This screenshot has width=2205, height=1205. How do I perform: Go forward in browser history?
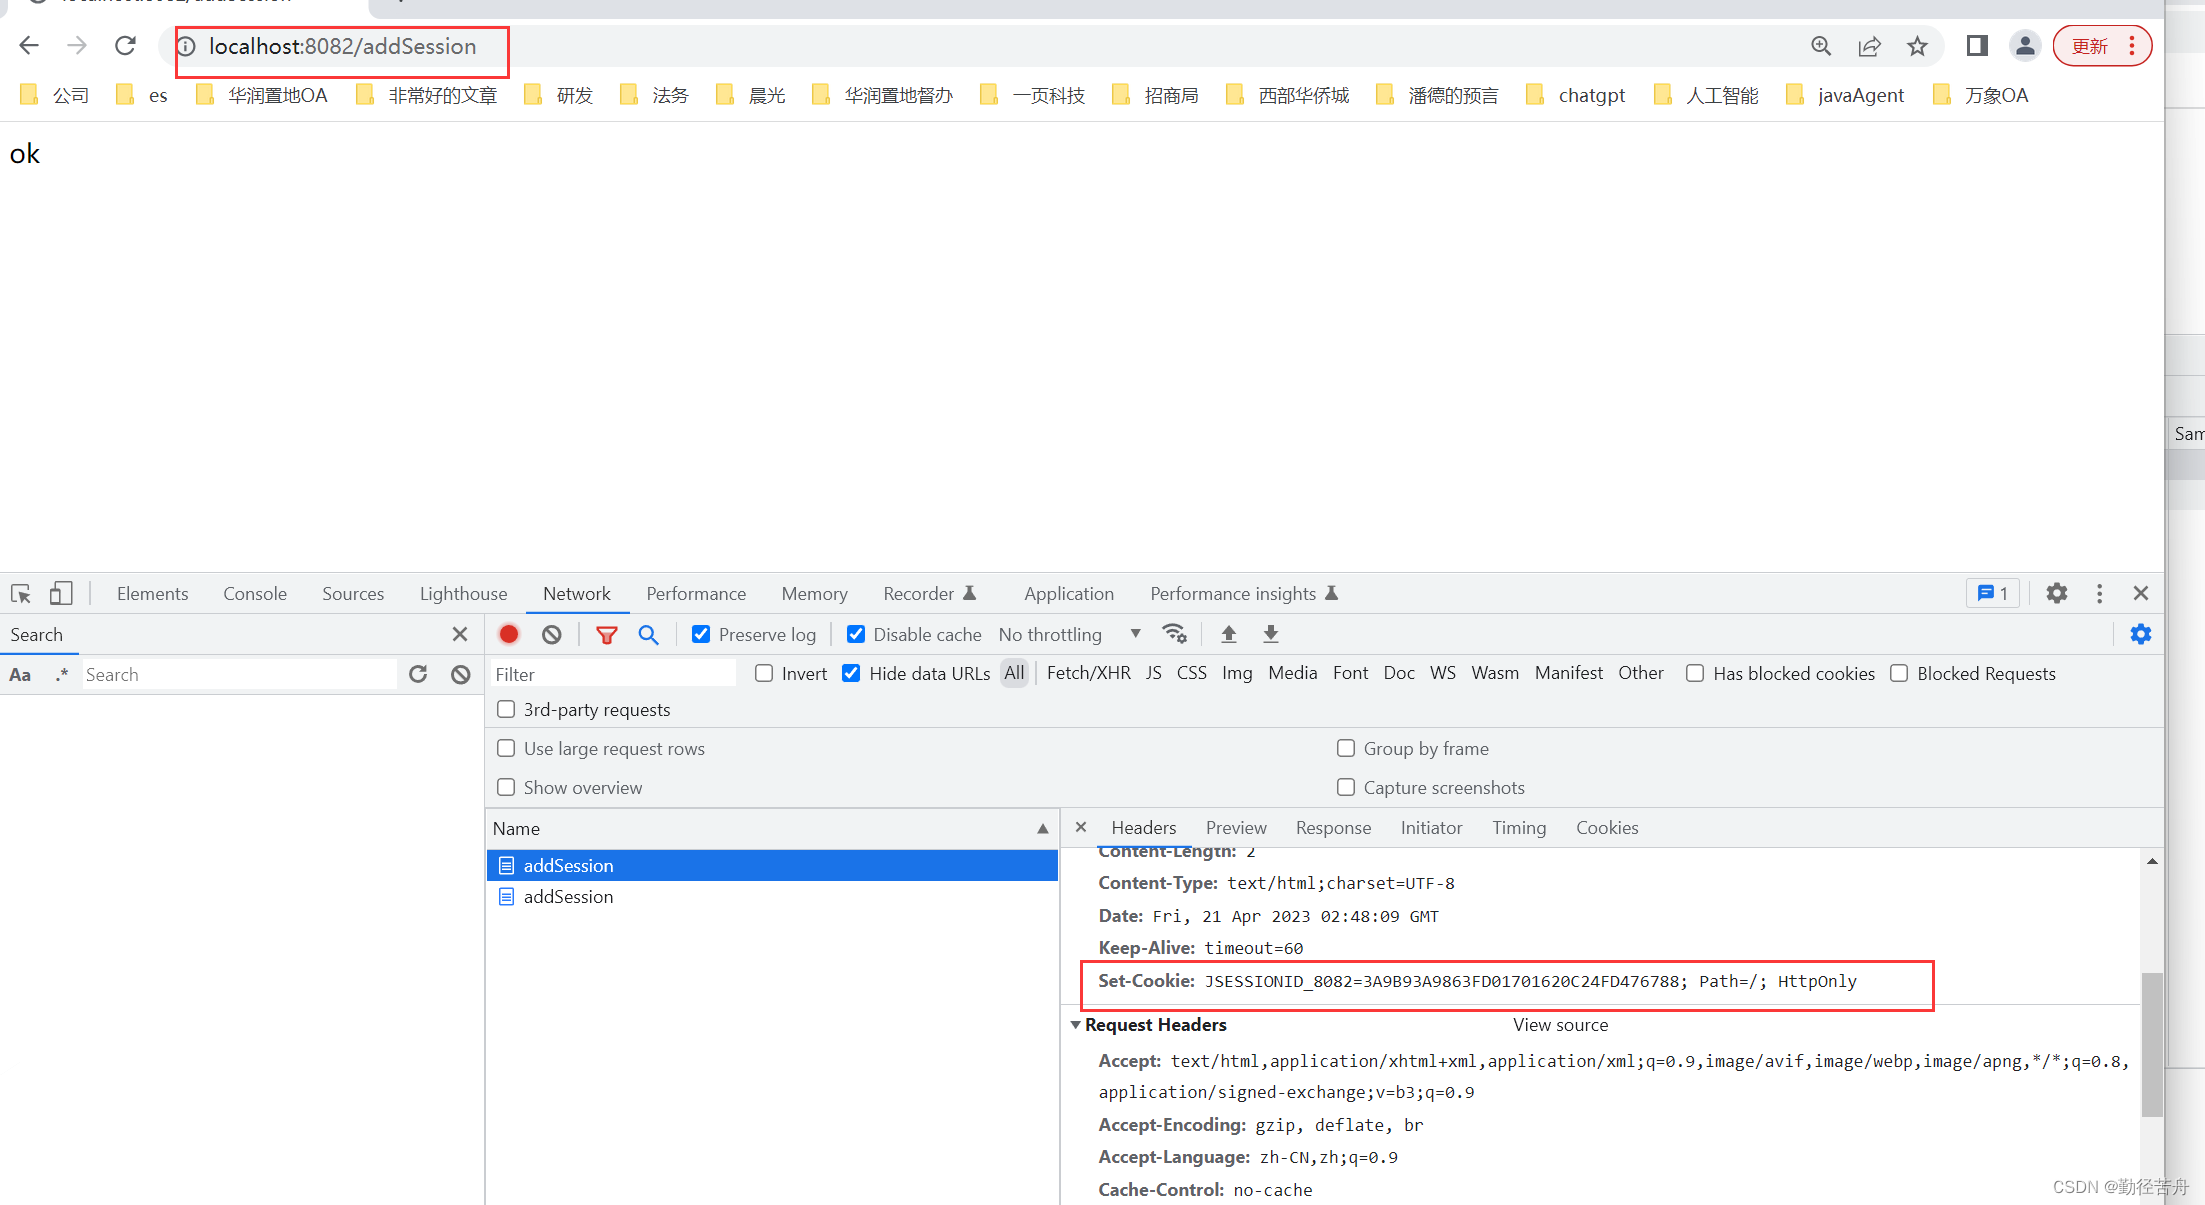[77, 46]
